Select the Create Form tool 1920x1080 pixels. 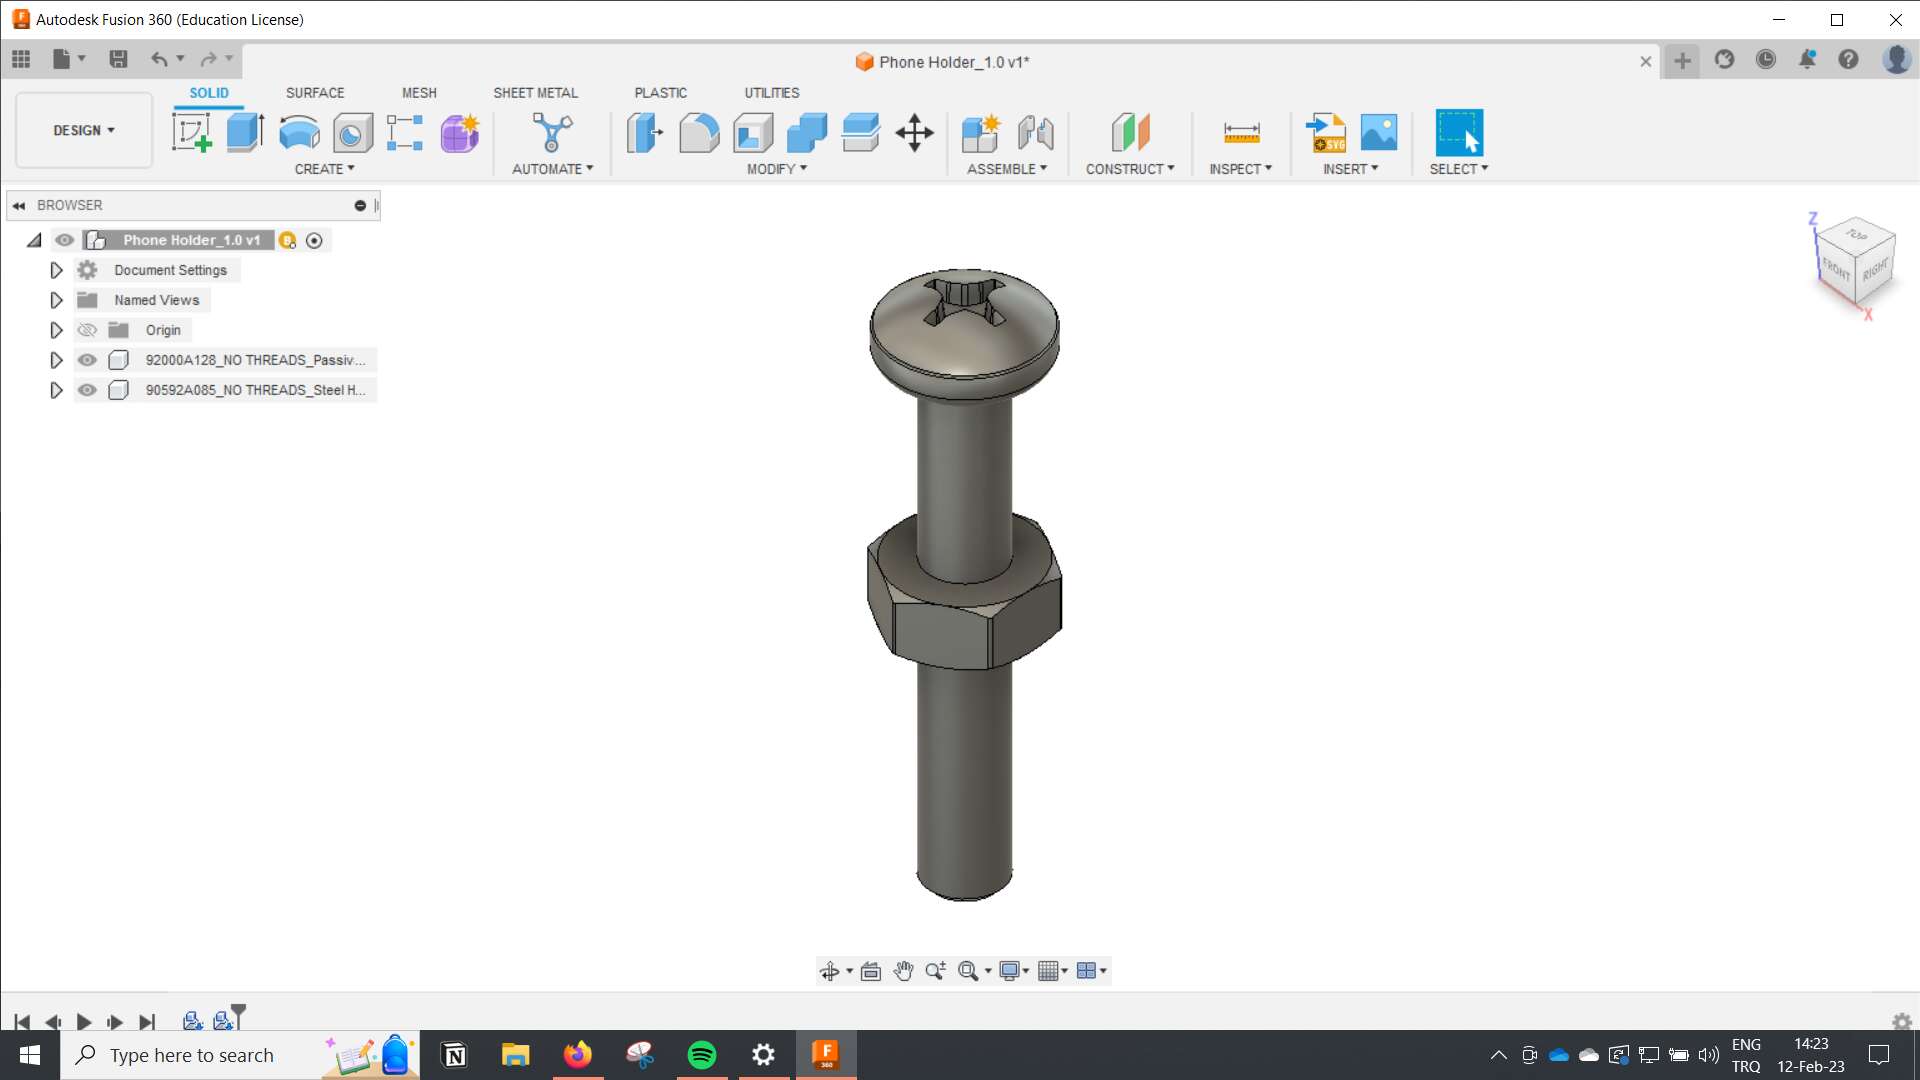(x=460, y=132)
